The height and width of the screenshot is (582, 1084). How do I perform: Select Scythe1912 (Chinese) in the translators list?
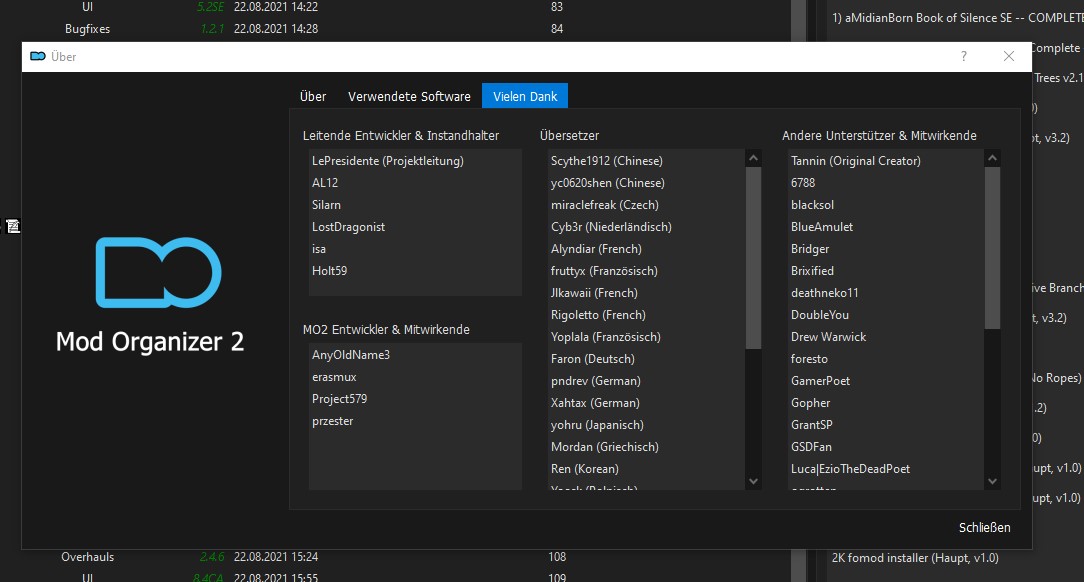tap(607, 160)
